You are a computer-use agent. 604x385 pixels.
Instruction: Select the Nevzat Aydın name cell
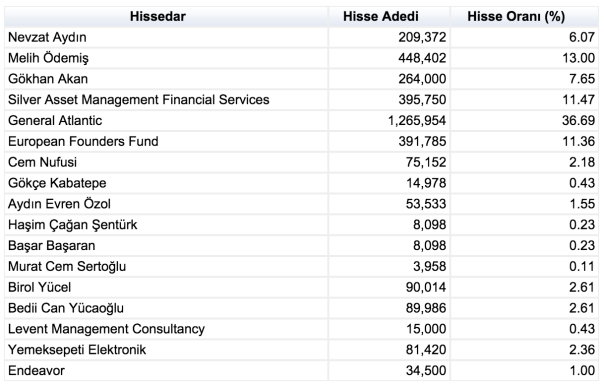coord(166,37)
